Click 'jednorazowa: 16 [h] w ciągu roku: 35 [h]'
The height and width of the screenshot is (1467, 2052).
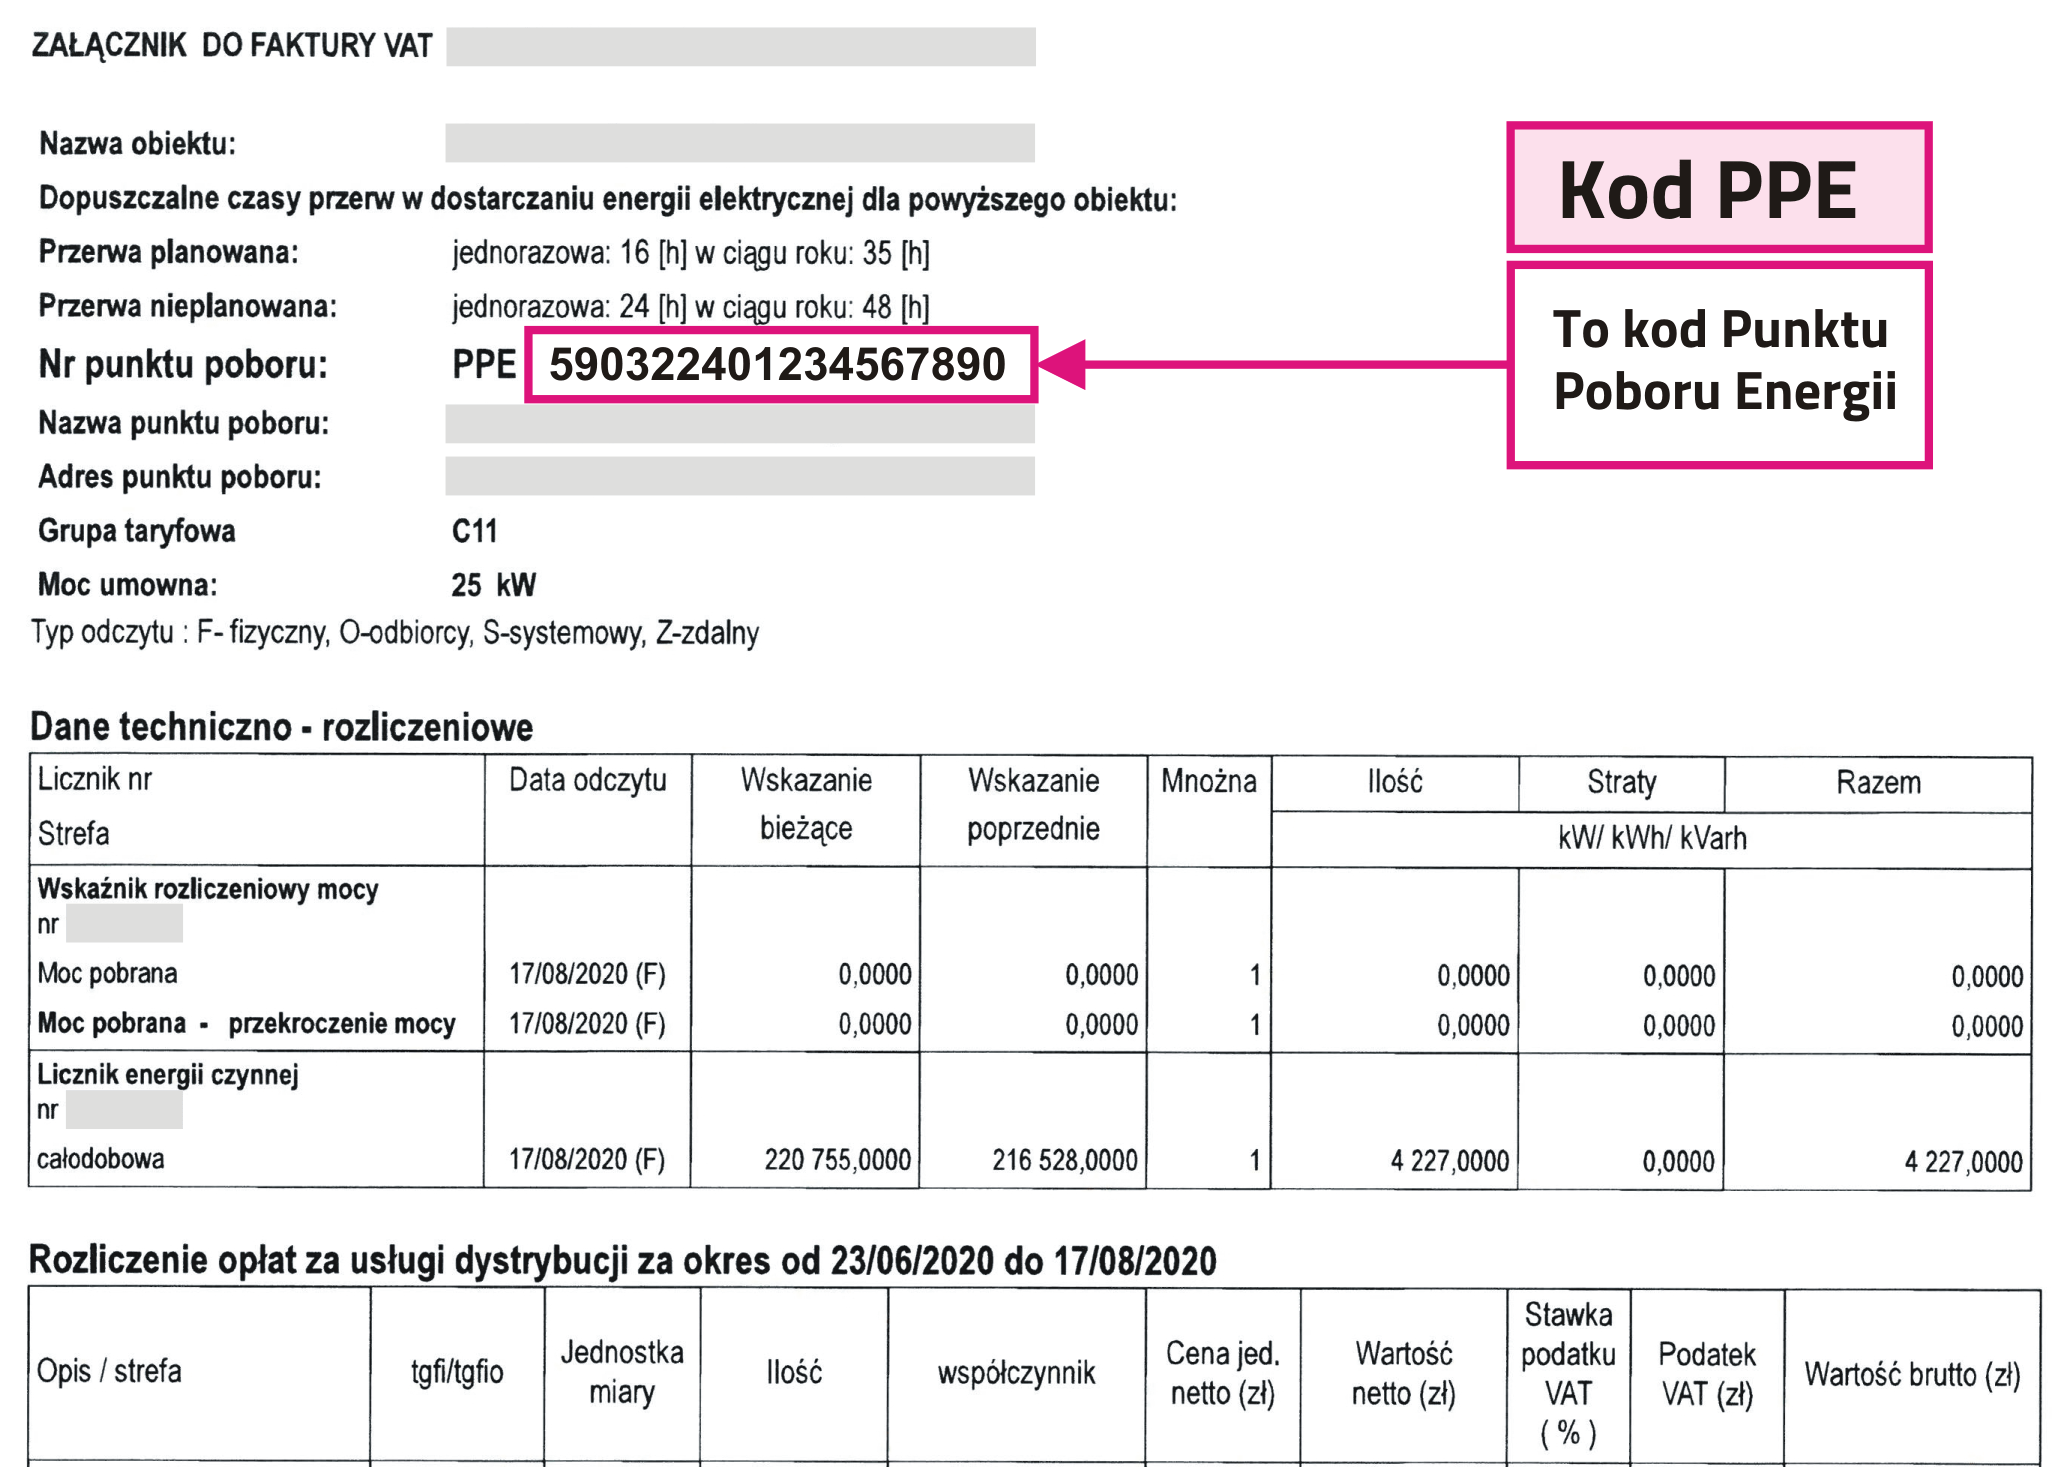click(x=690, y=253)
